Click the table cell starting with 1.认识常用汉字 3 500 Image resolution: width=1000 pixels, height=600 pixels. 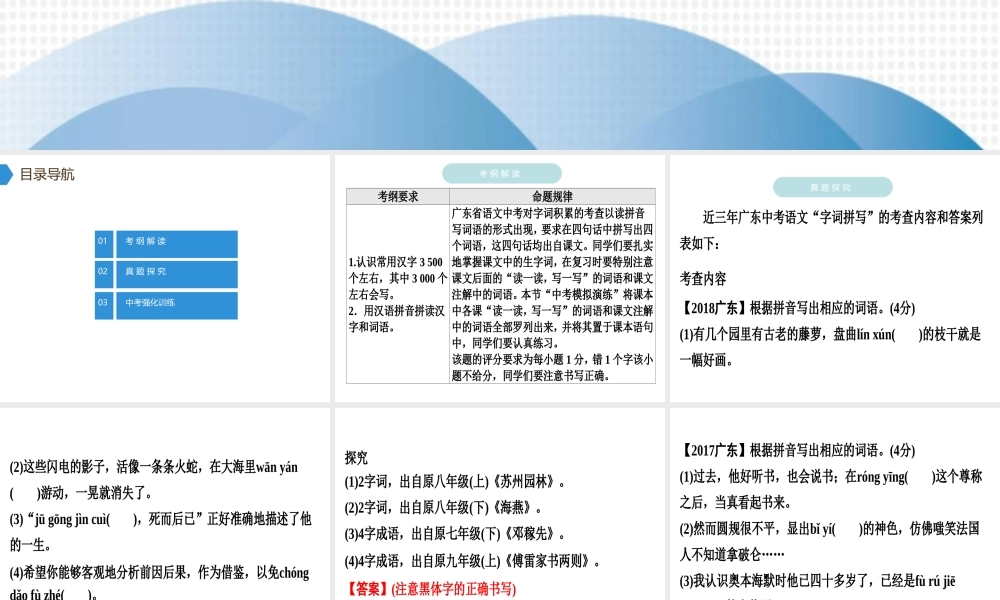click(398, 294)
